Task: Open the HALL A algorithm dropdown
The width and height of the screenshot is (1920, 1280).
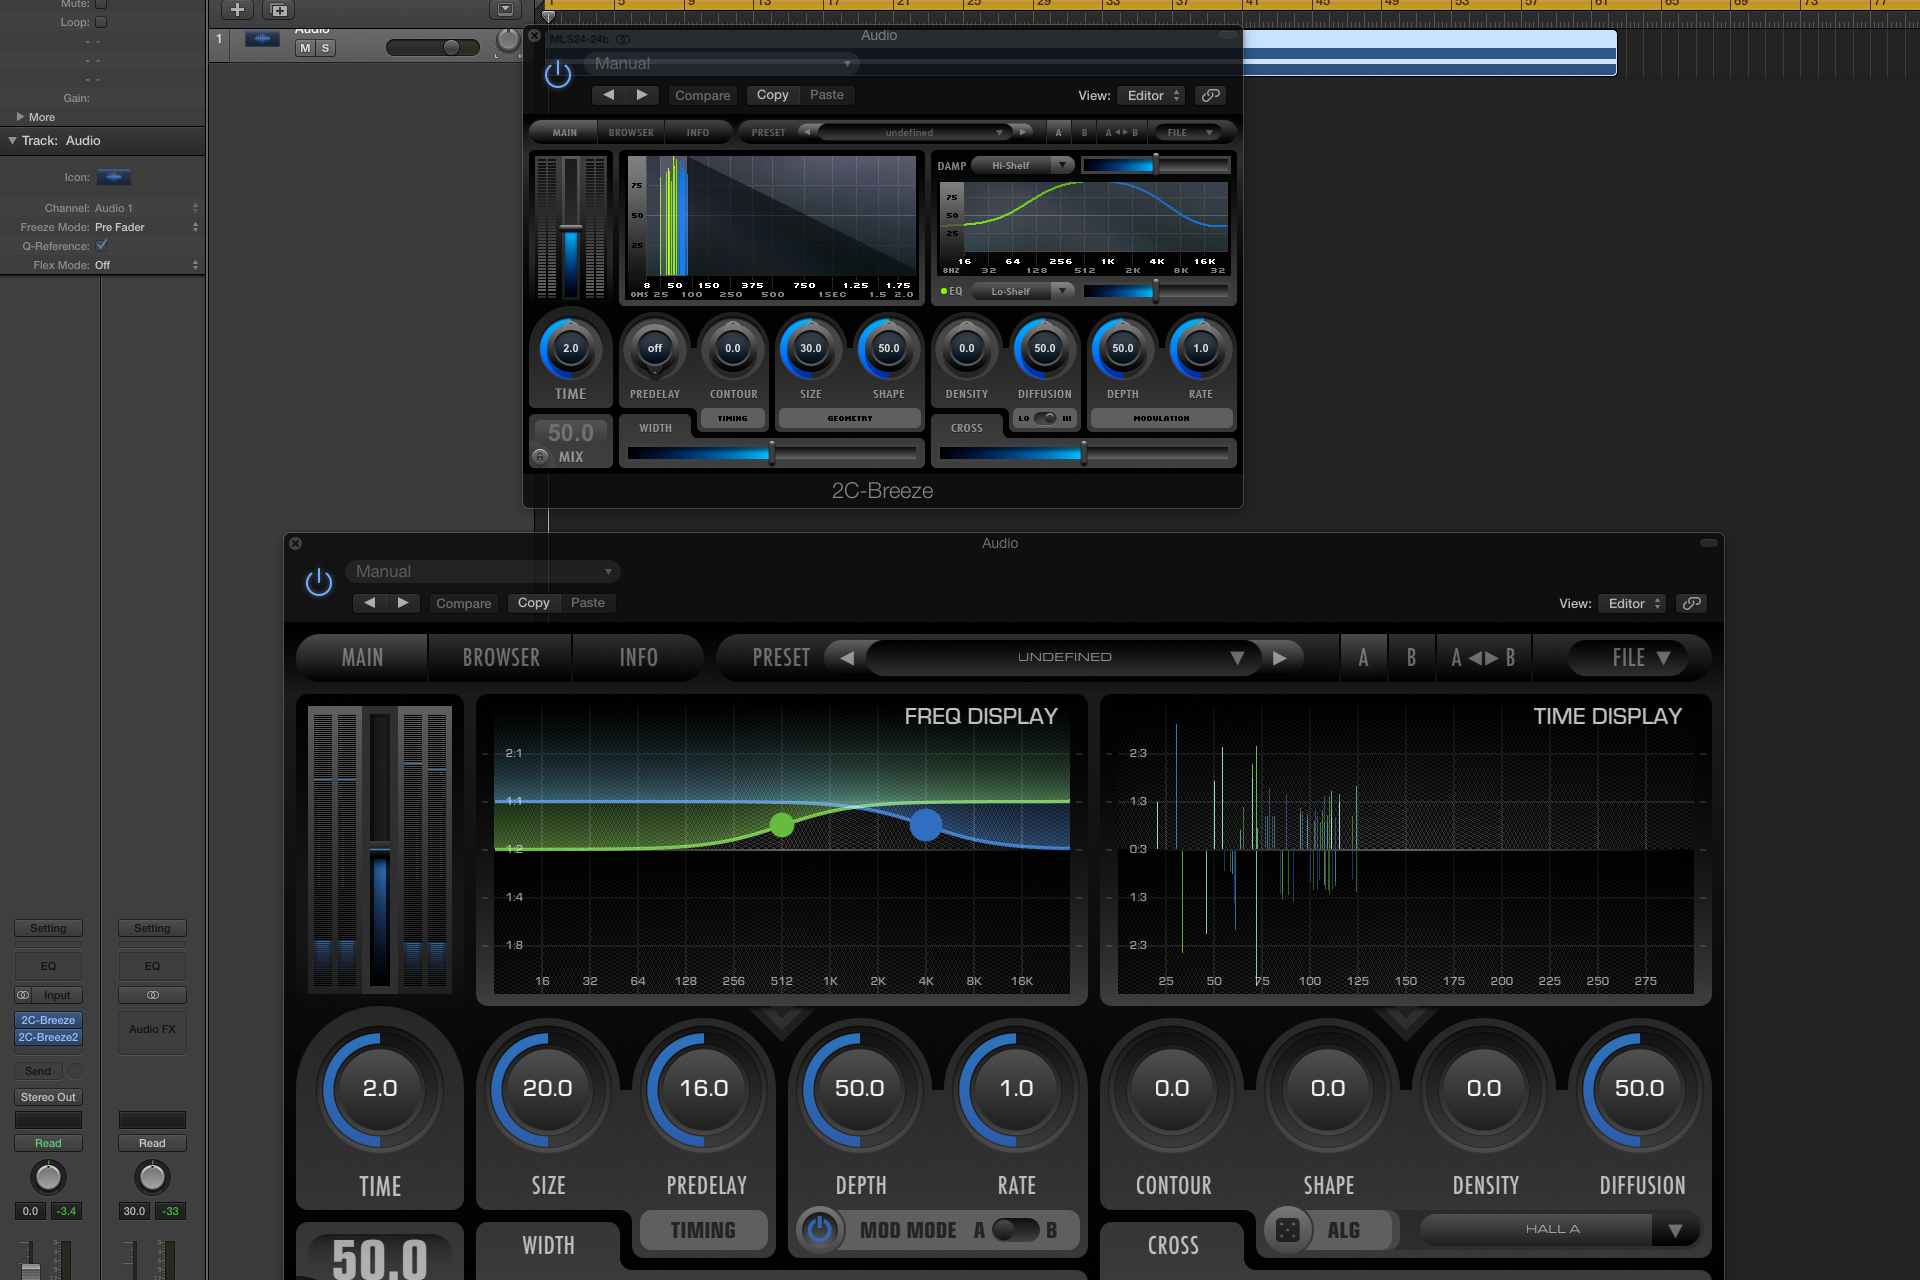Action: coord(1560,1230)
